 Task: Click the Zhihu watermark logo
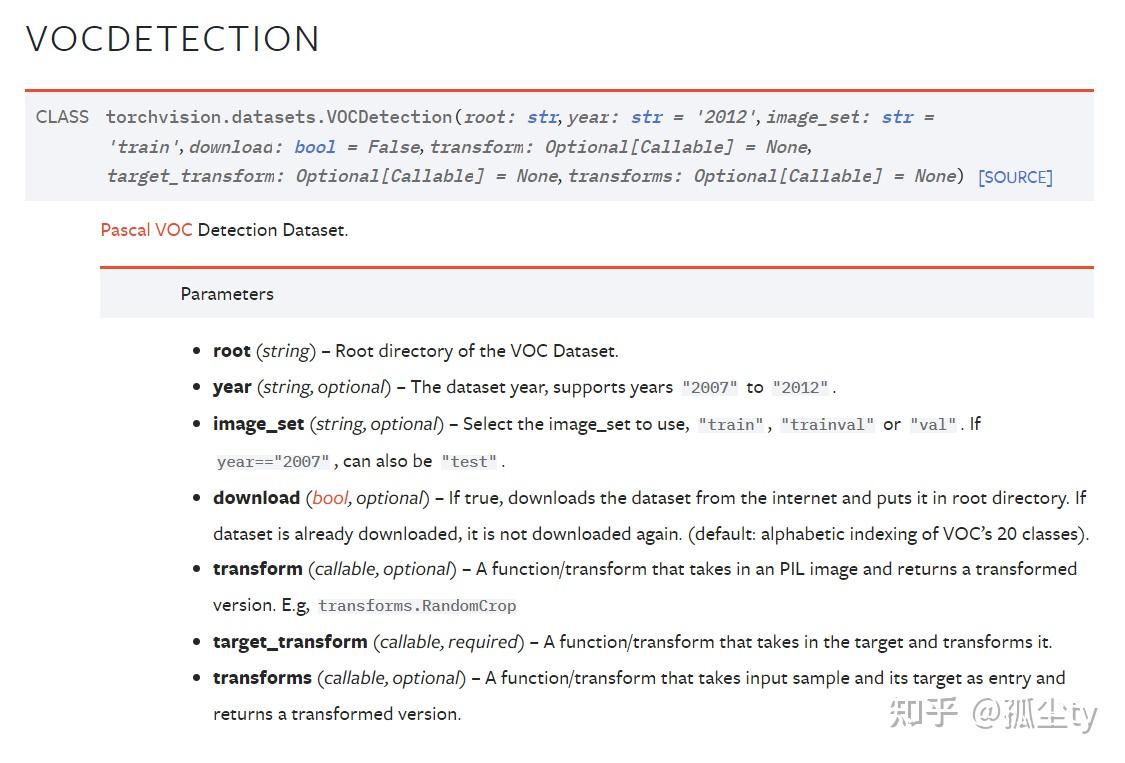(x=924, y=713)
